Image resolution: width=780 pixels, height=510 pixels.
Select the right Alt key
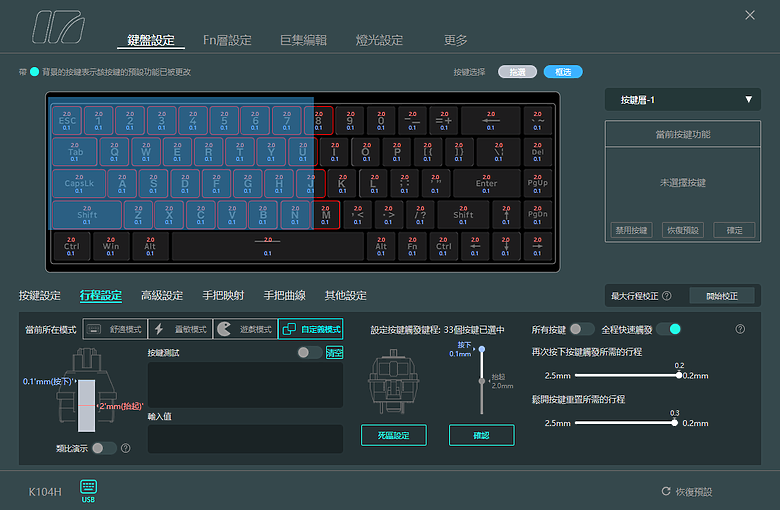[x=381, y=246]
